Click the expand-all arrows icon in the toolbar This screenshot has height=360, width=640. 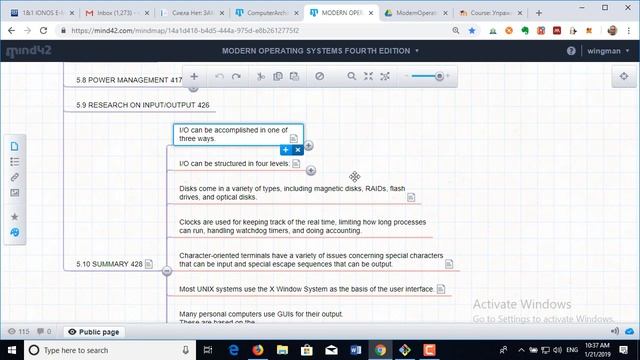point(385,76)
